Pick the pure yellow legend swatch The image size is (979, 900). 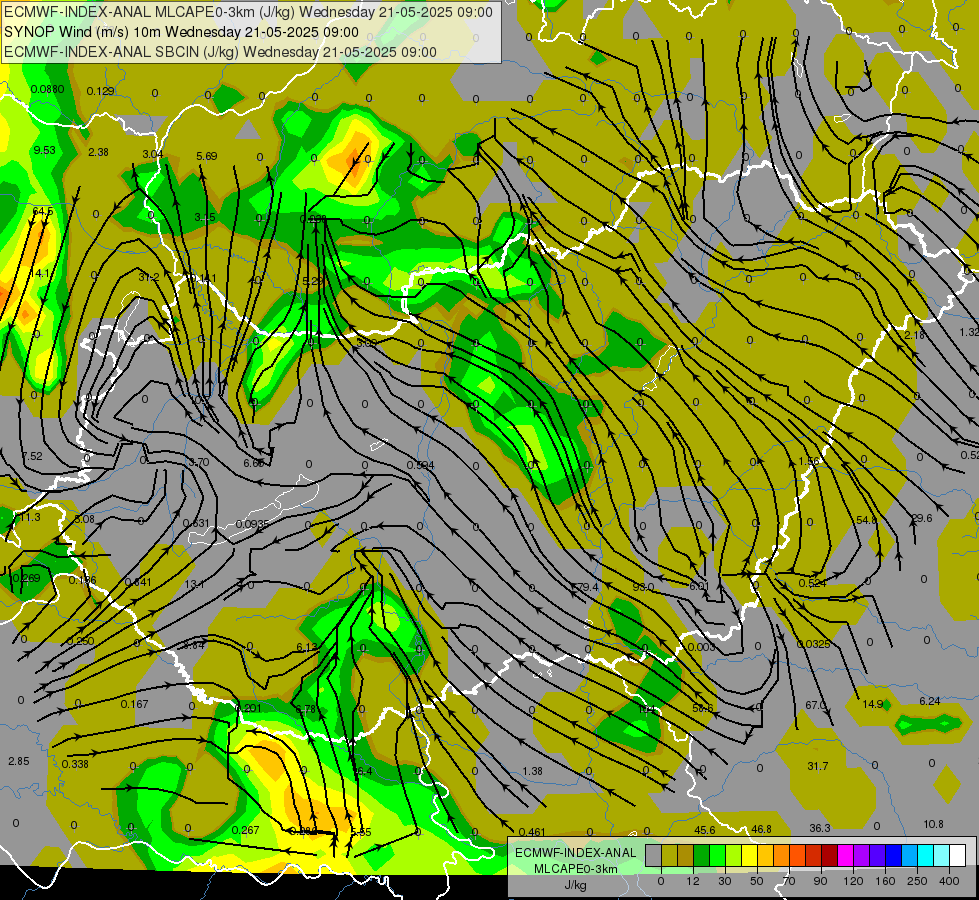coord(750,855)
